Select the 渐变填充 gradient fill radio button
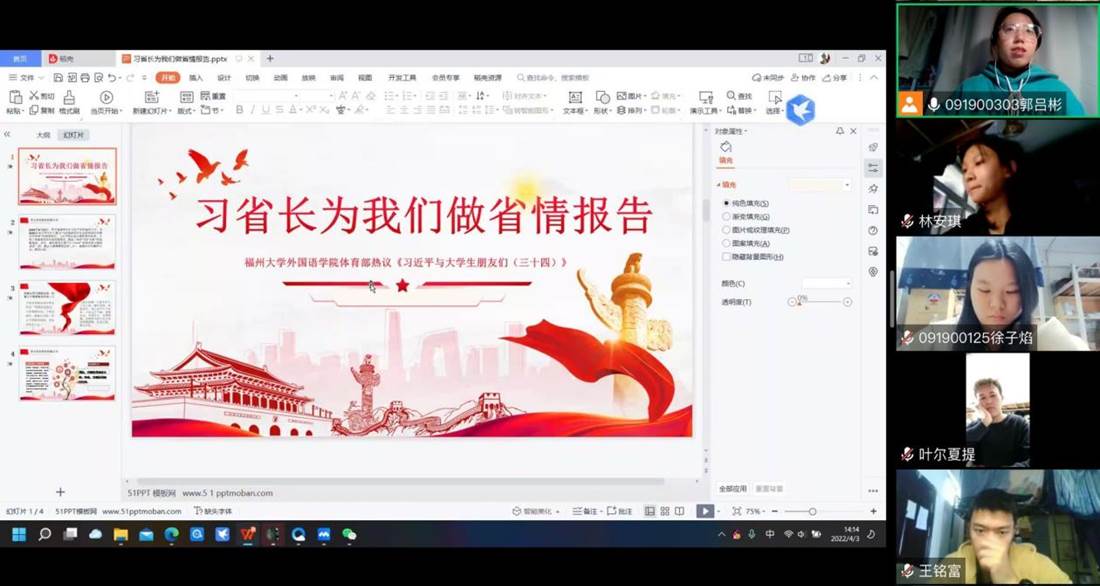 tap(726, 217)
